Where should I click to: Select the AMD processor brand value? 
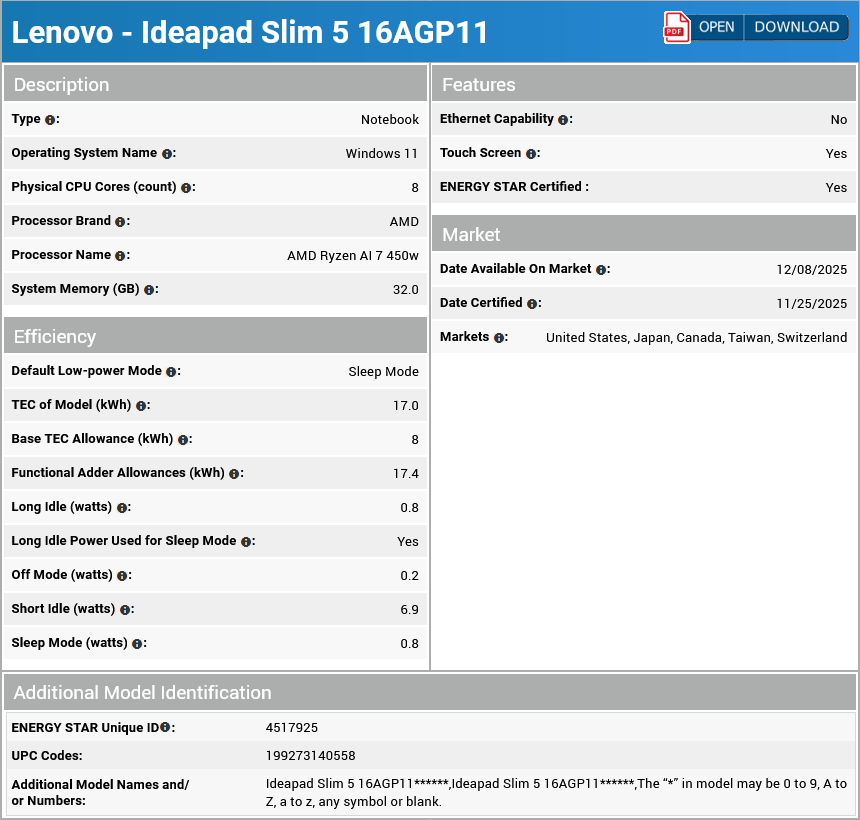pyautogui.click(x=404, y=222)
